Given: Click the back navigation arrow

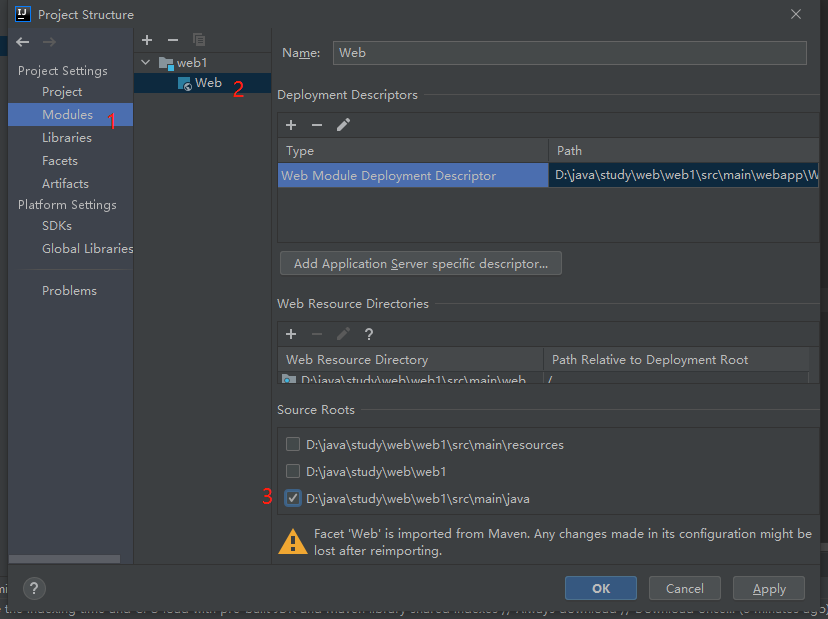Looking at the screenshot, I should pos(23,42).
